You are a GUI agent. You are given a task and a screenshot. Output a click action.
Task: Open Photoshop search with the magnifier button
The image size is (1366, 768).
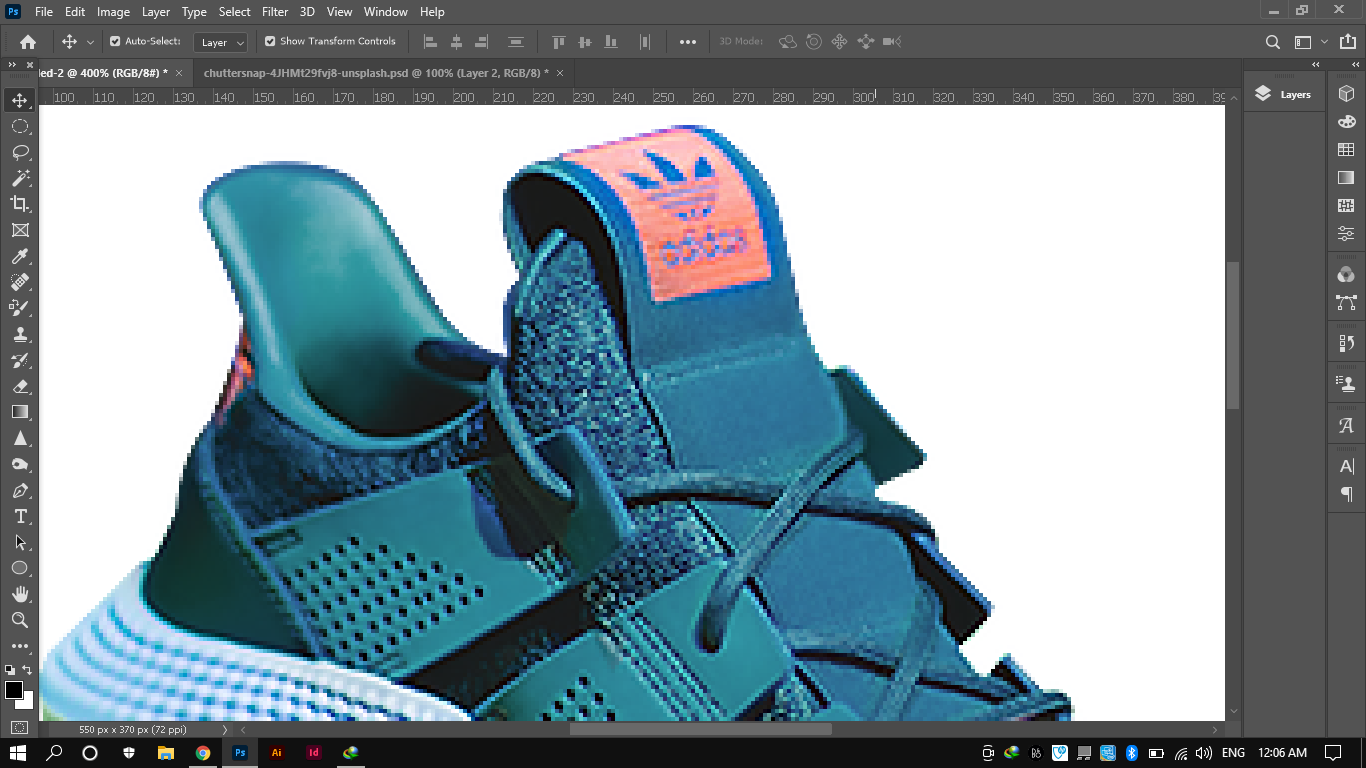1272,41
